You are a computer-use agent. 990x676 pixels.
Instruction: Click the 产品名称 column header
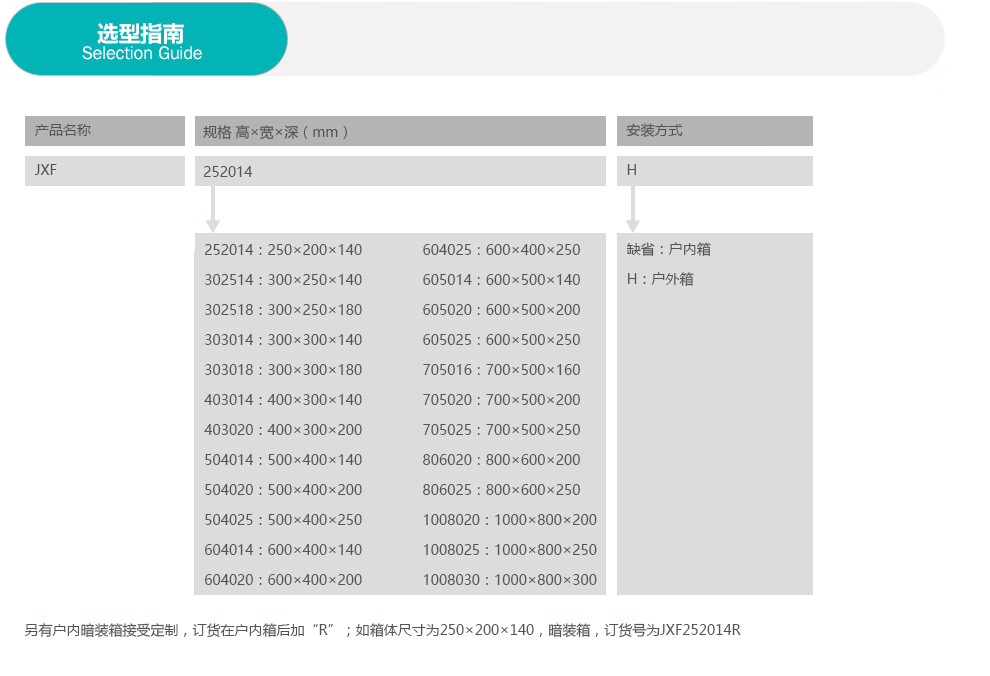[105, 131]
